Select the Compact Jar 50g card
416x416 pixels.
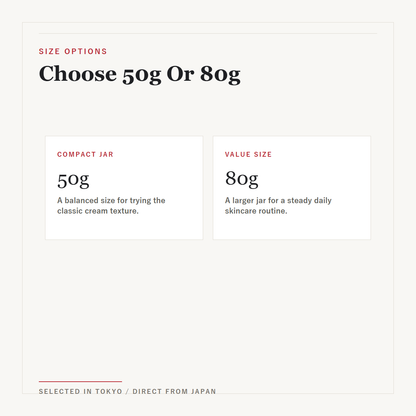tap(124, 188)
